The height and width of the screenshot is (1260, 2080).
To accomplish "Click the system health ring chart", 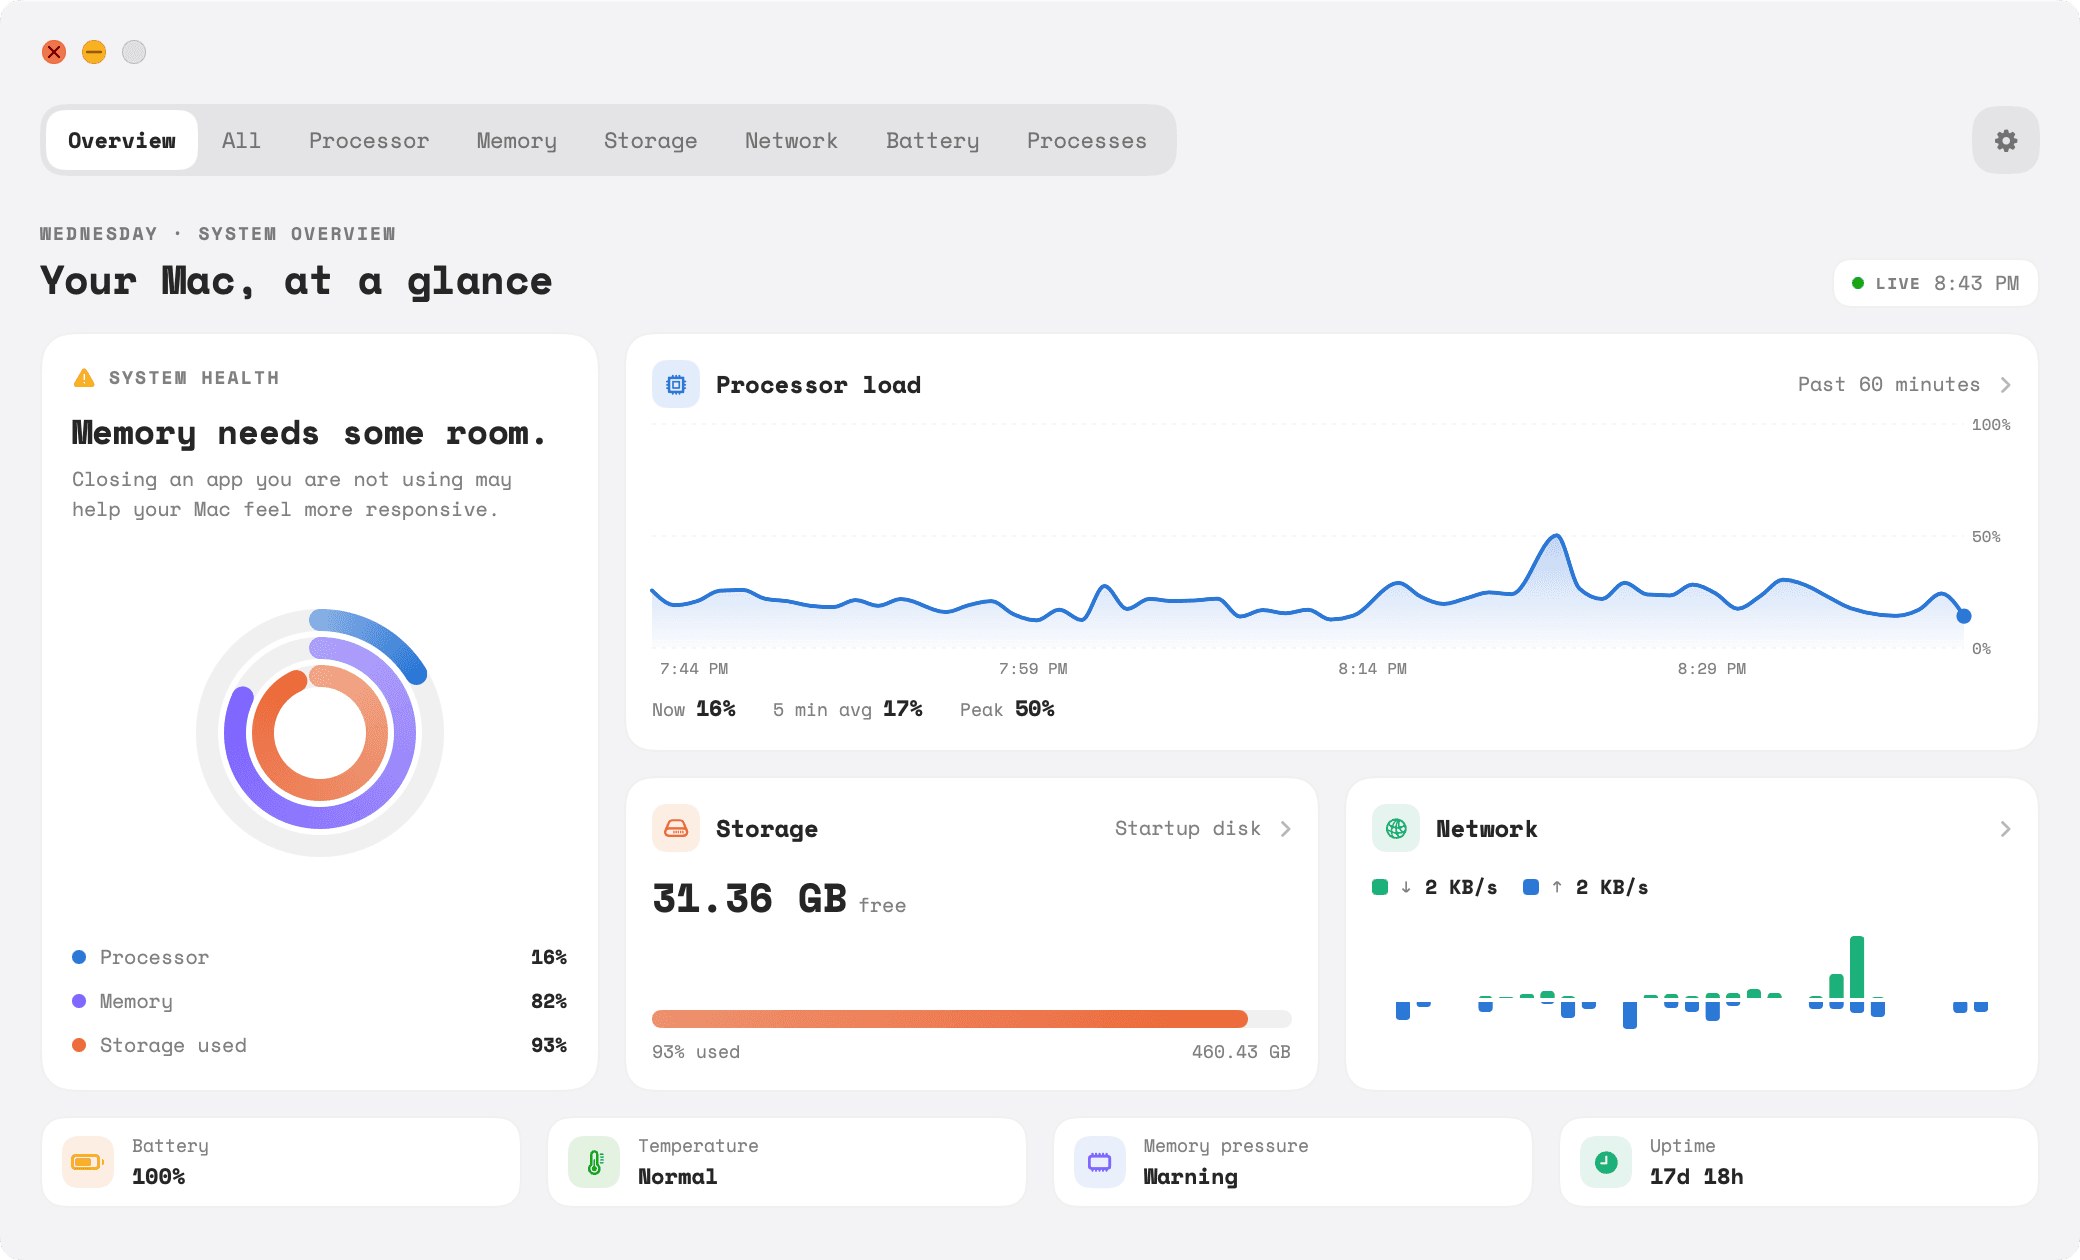I will coord(320,733).
